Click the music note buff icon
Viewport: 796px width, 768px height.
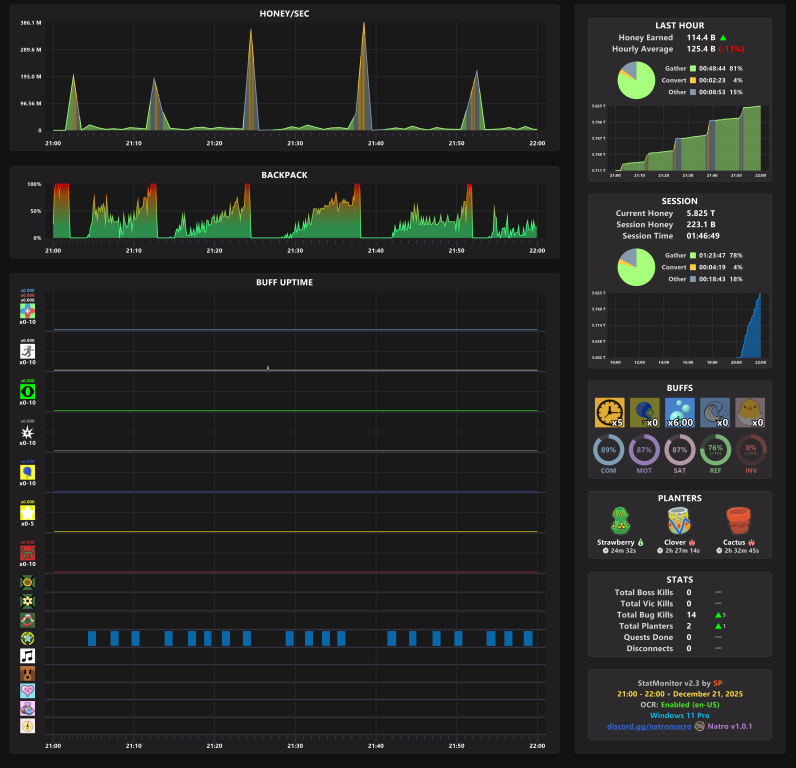(27, 656)
